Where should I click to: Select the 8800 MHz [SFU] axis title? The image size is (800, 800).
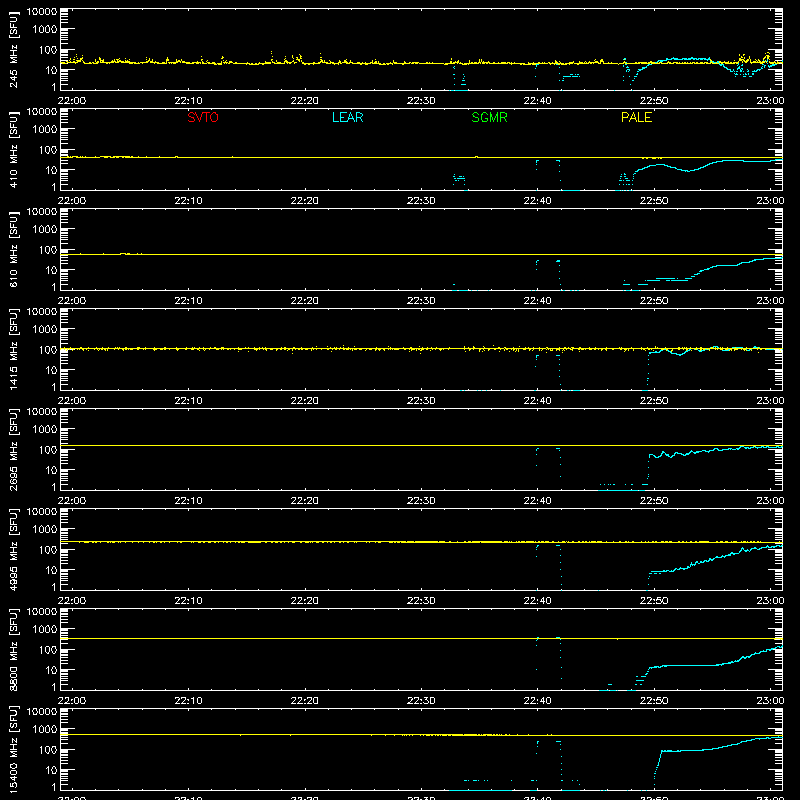pyautogui.click(x=14, y=649)
